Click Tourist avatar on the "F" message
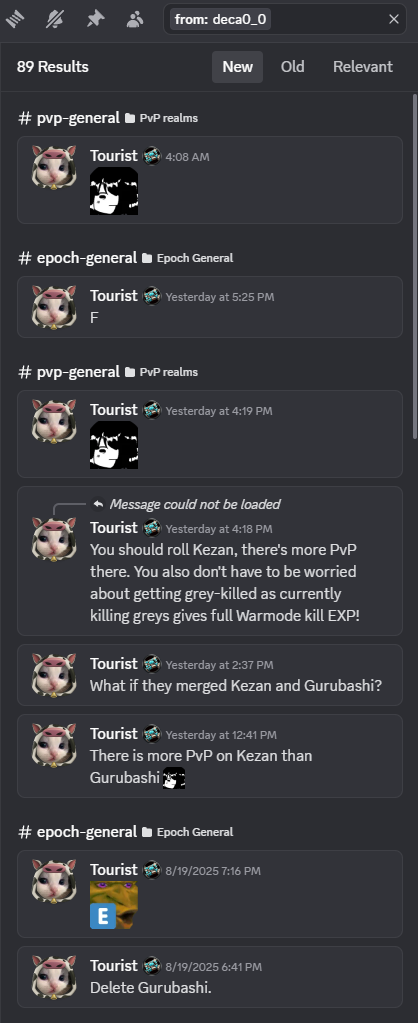This screenshot has width=418, height=1023. 54,307
